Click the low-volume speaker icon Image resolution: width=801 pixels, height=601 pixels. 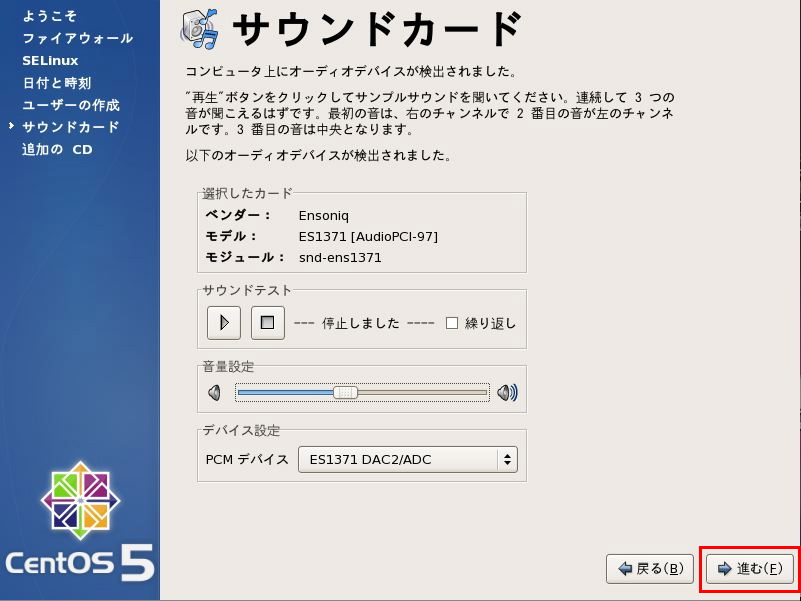(215, 392)
